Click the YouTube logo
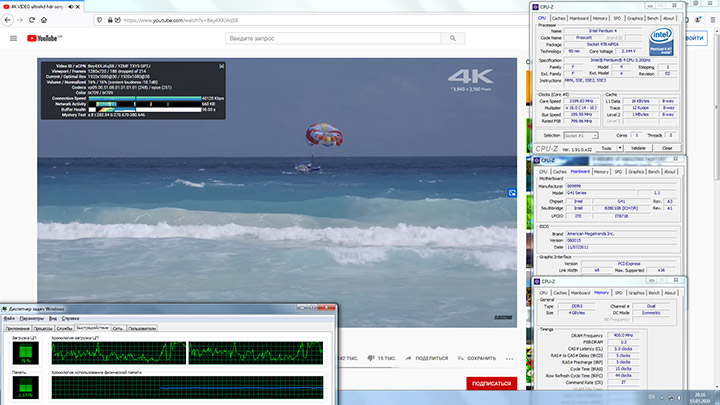This screenshot has height=405, width=720. pos(44,39)
